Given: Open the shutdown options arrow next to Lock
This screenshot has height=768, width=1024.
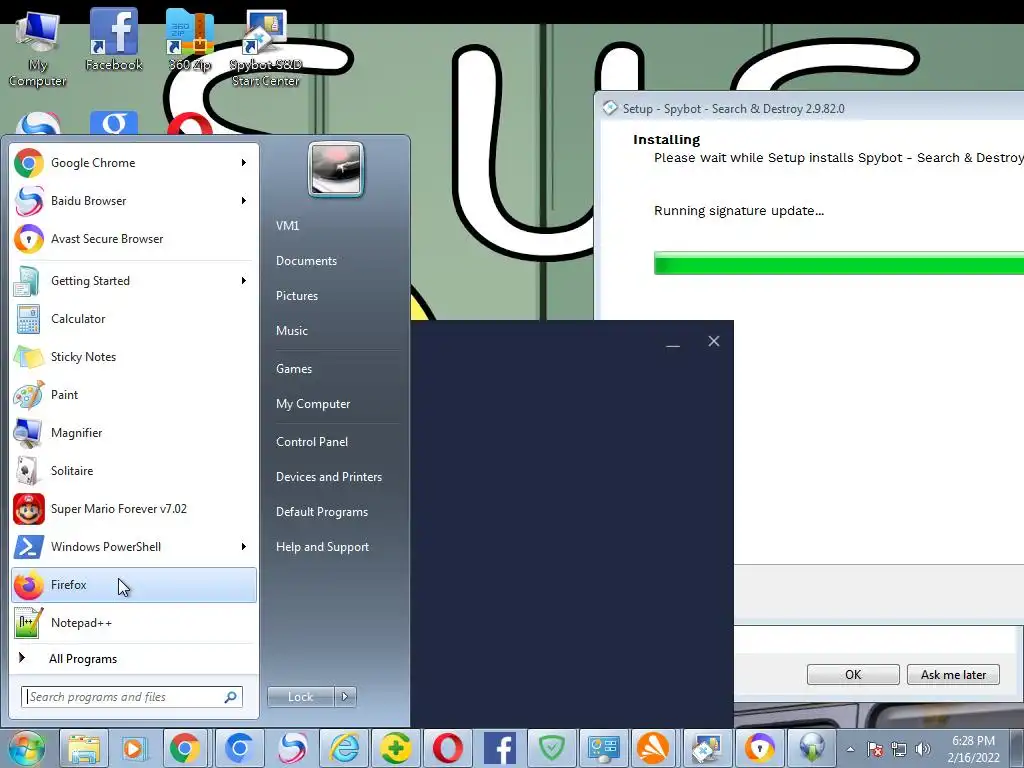Looking at the screenshot, I should tap(345, 697).
